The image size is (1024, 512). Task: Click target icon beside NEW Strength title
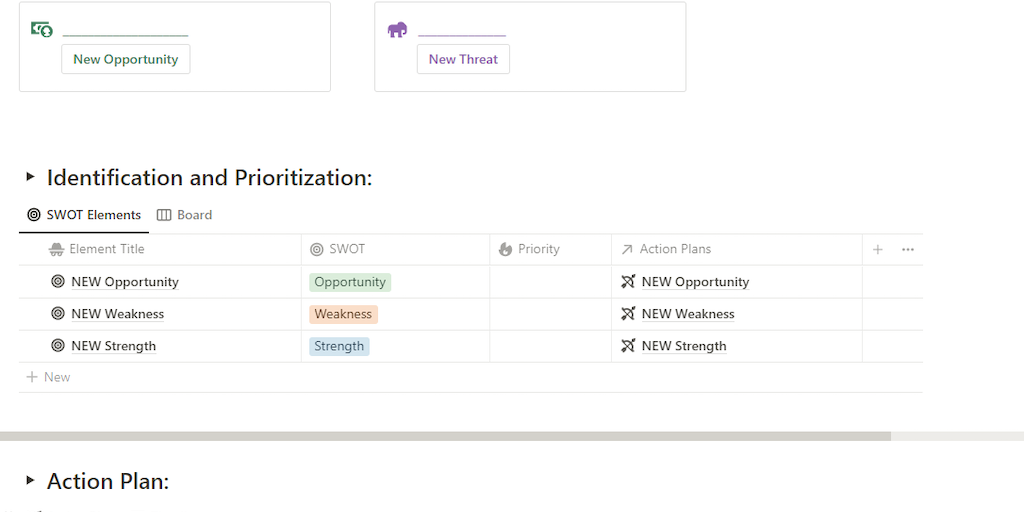[x=58, y=346]
